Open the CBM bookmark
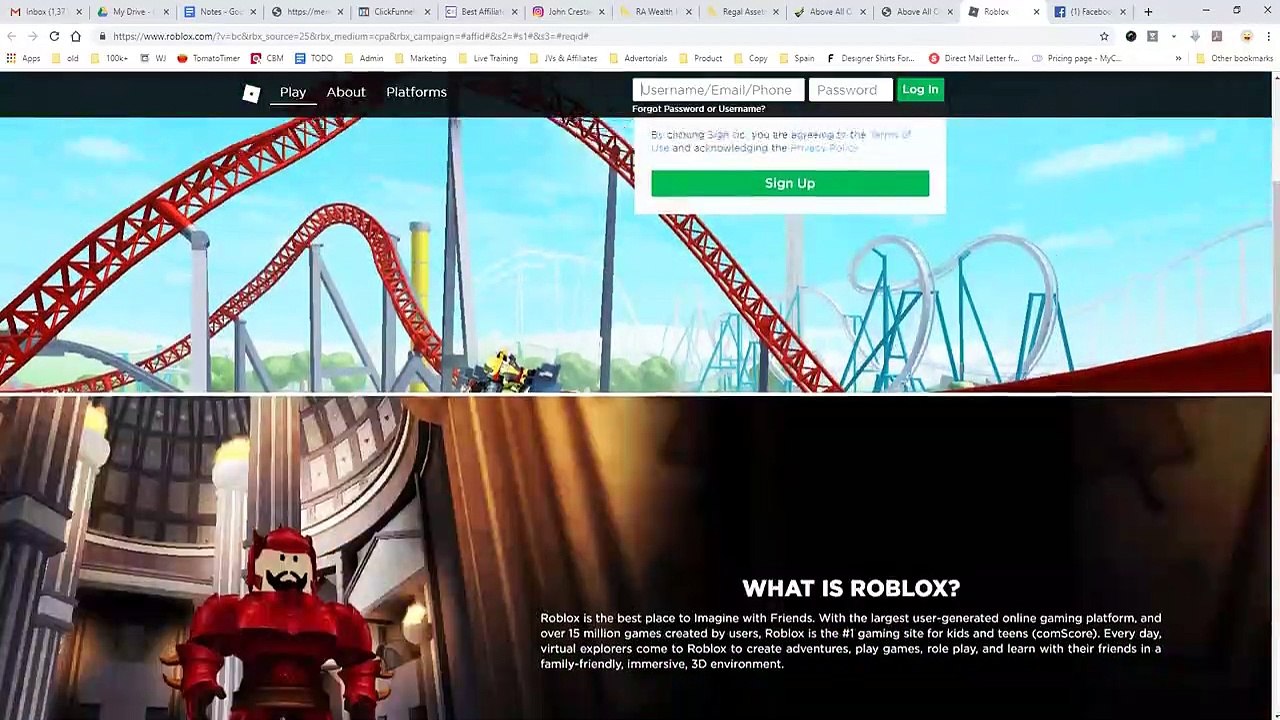The height and width of the screenshot is (720, 1280). 267,58
